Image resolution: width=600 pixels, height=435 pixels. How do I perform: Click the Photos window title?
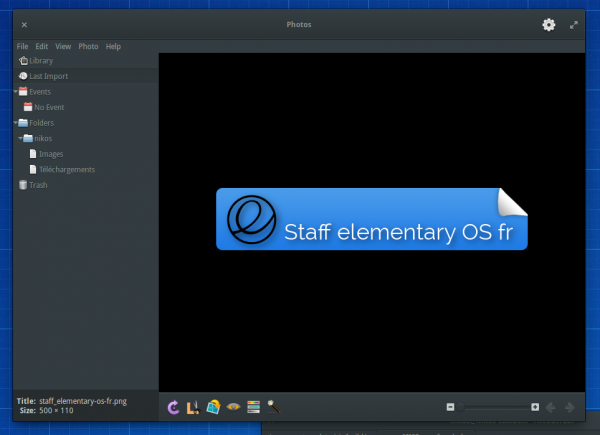299,24
